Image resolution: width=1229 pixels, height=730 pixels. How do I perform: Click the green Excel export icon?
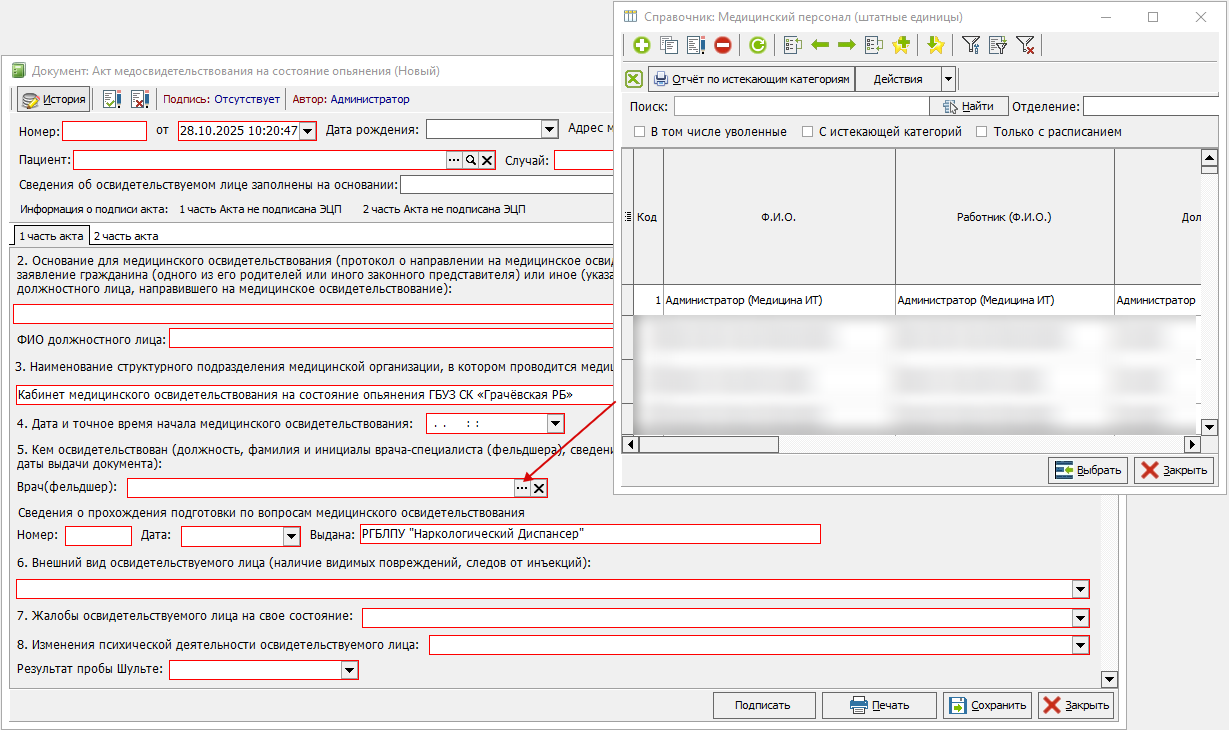pos(634,79)
